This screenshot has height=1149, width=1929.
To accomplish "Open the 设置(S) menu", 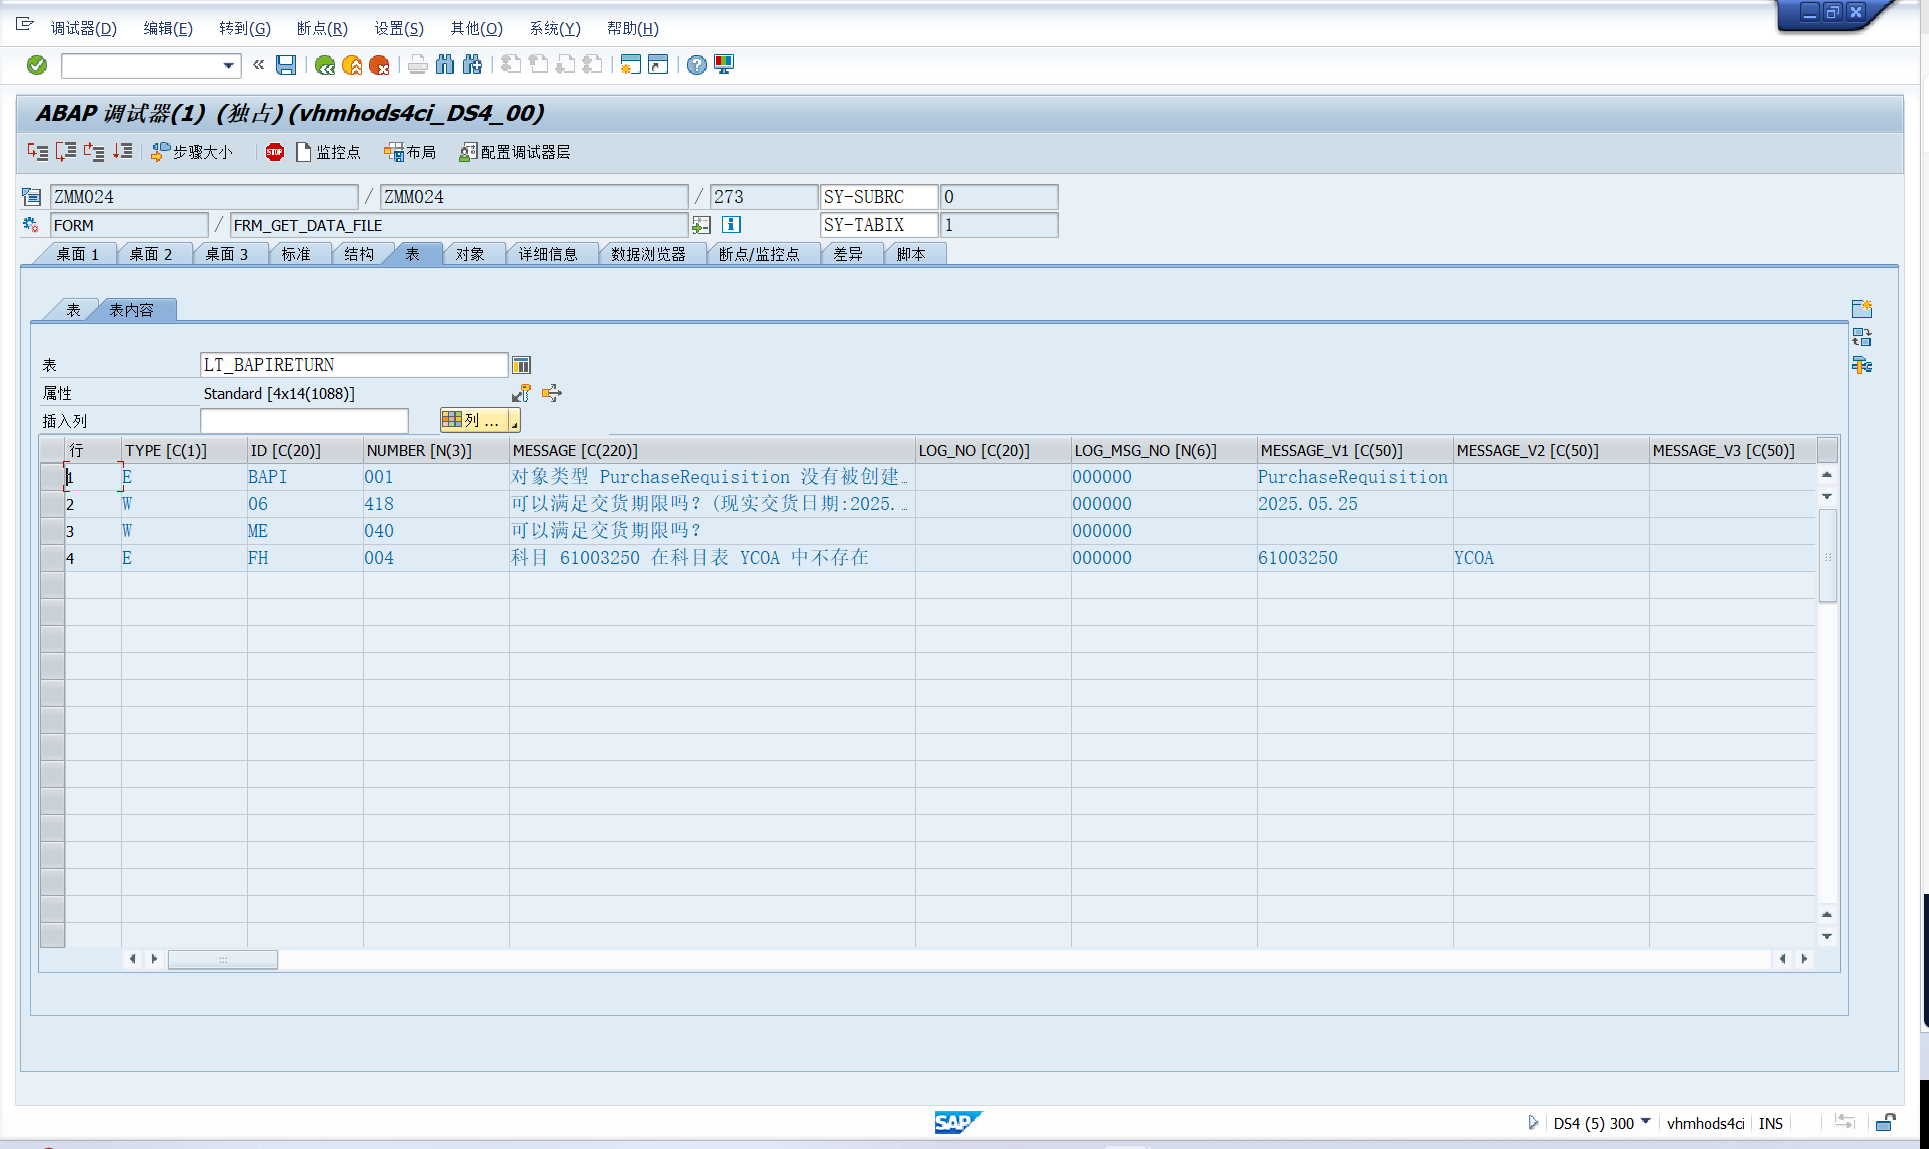I will coord(399,28).
